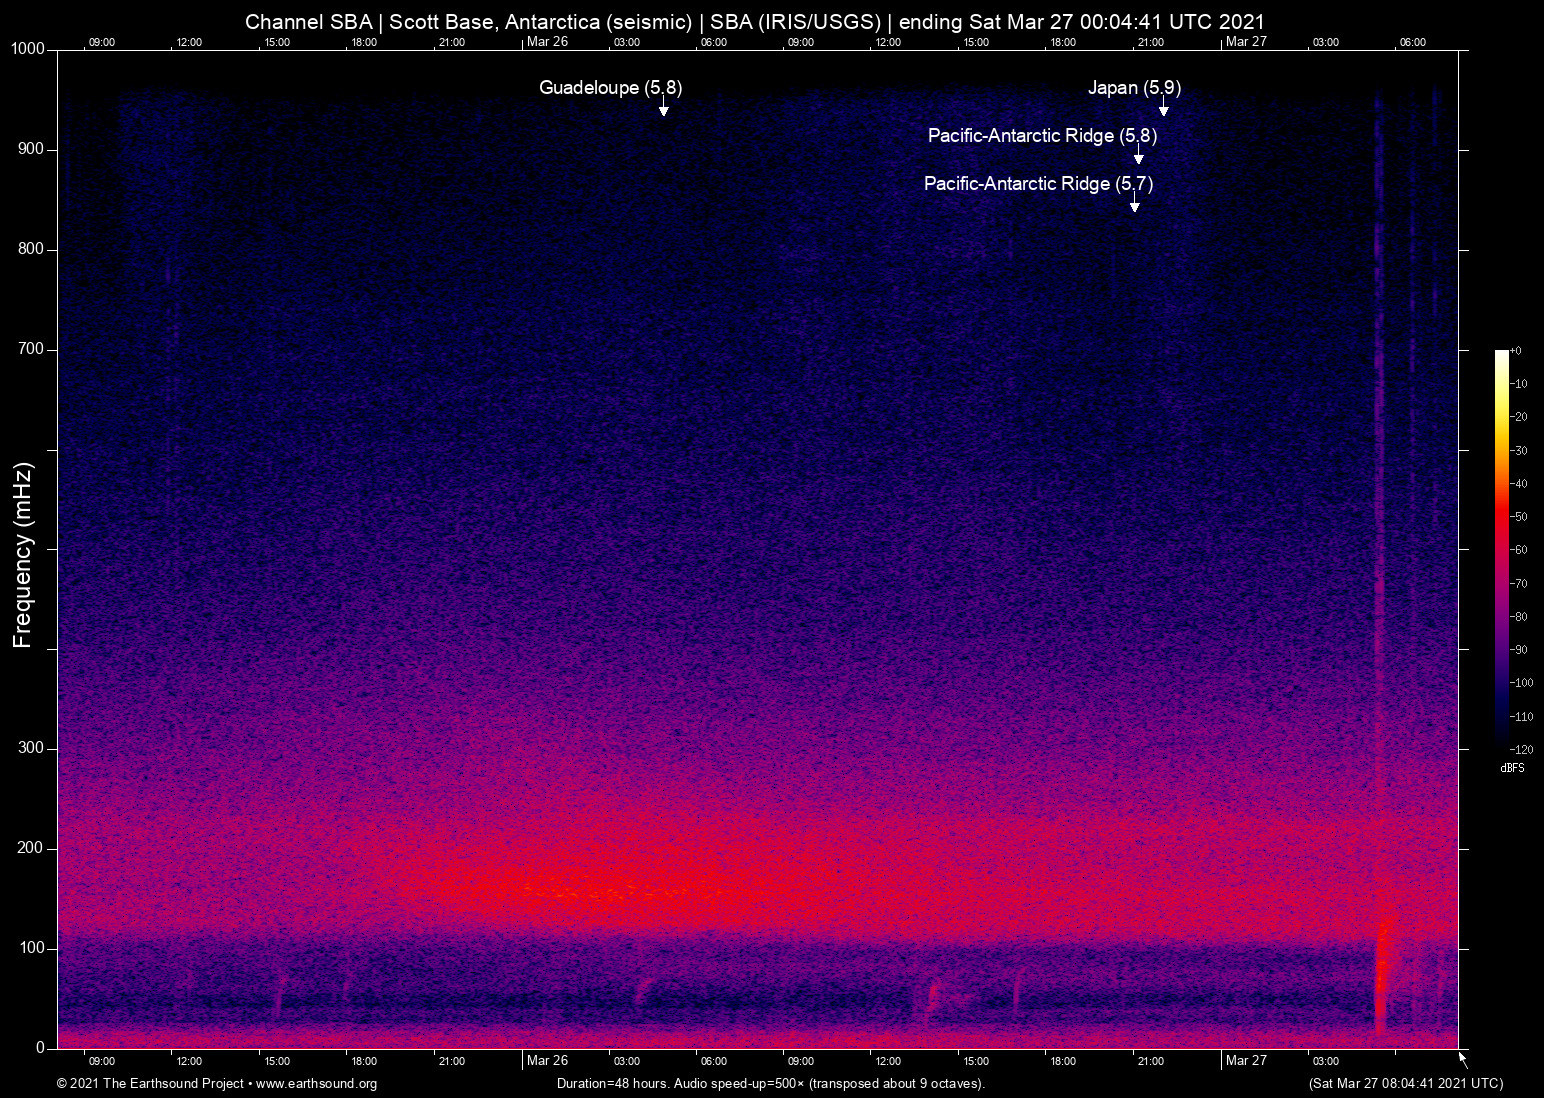
Task: Click the Pacific-Antarctic Ridge (5.7) annotation text
Action: pos(1038,184)
